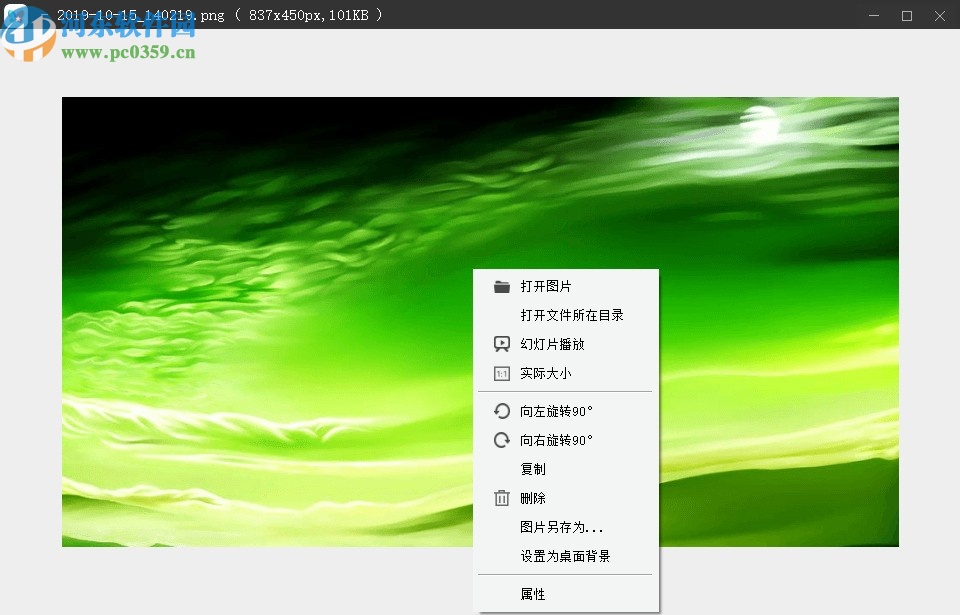Rotate the photo right via 向右旋转90°
Viewport: 960px width, 615px height.
pyautogui.click(x=555, y=439)
